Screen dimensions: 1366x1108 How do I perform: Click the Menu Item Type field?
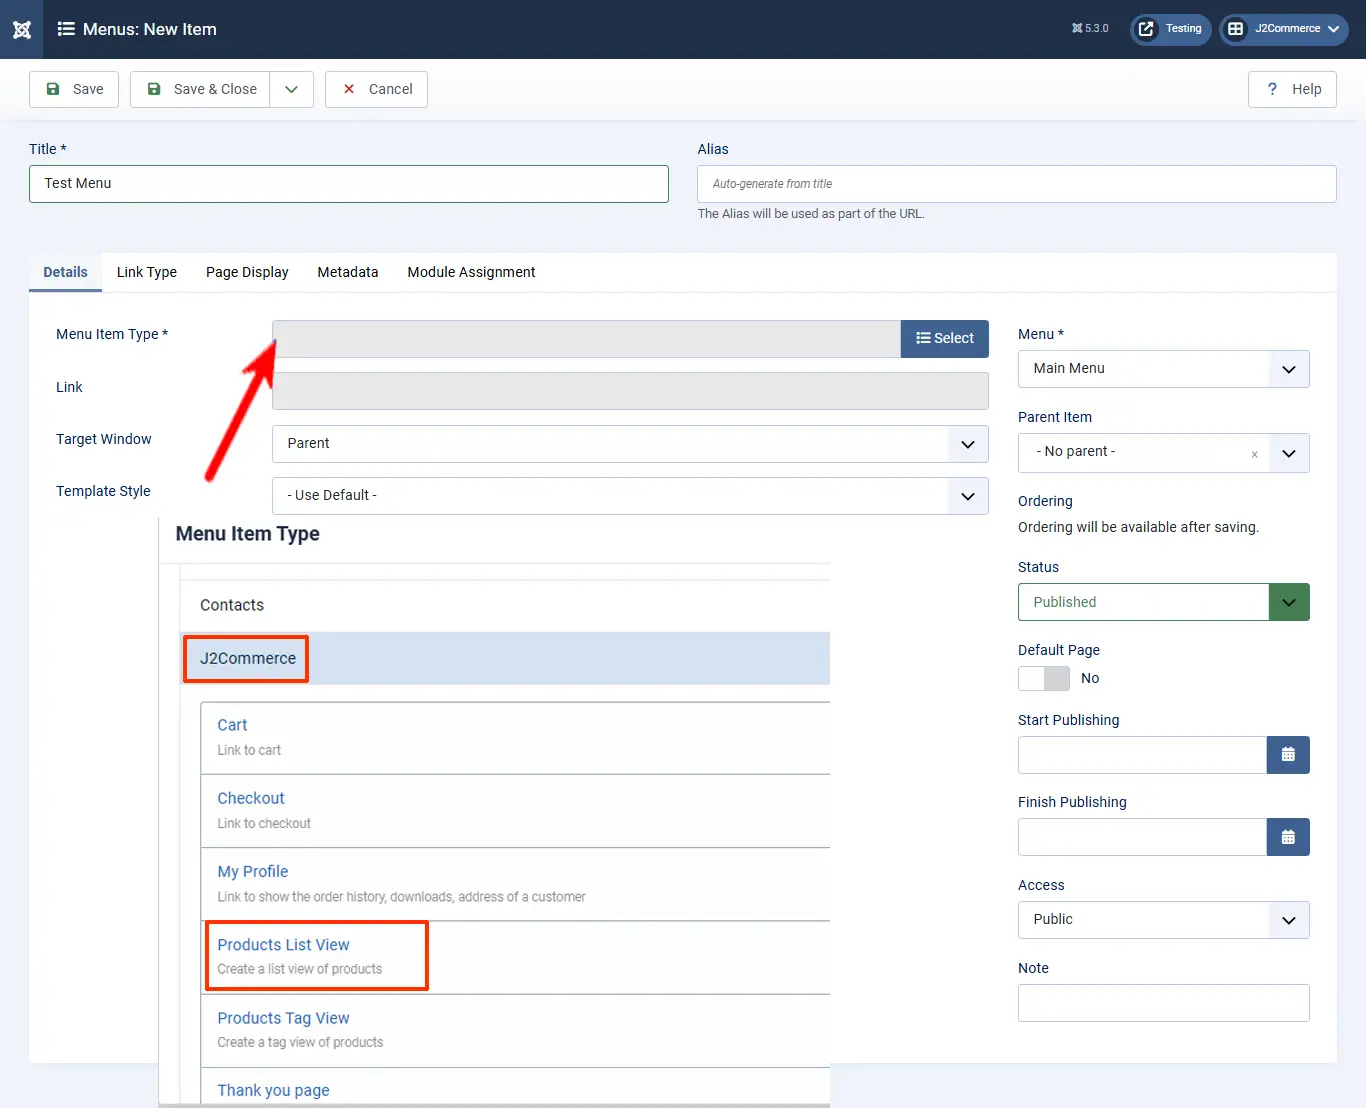point(587,339)
